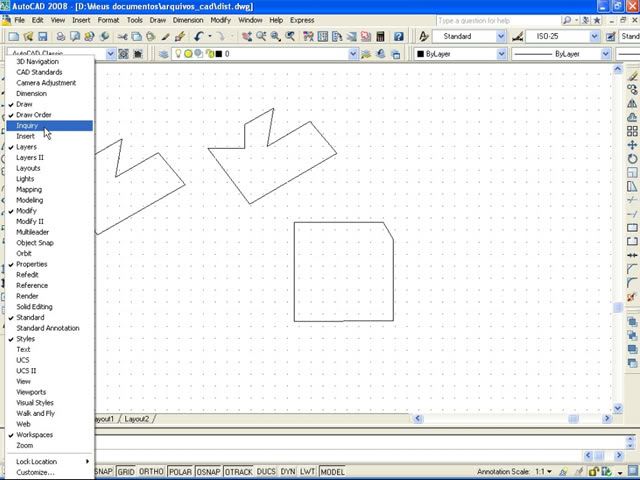Select the Move tool
Image resolution: width=640 pixels, height=480 pixels.
coord(632,145)
